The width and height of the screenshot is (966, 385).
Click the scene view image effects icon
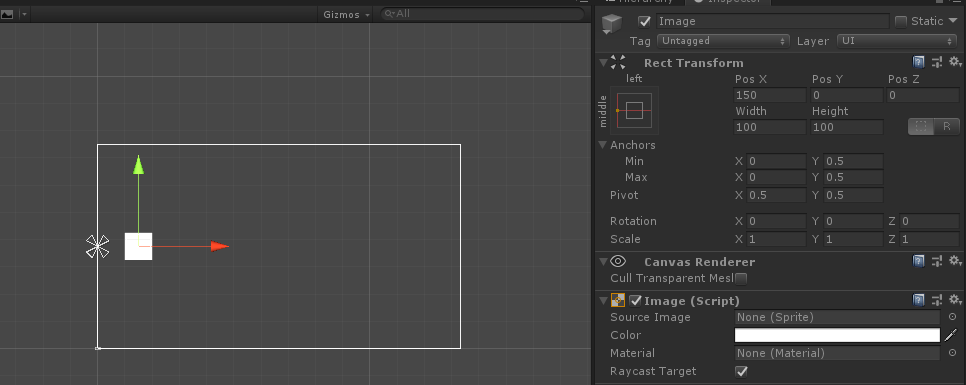(x=7, y=14)
